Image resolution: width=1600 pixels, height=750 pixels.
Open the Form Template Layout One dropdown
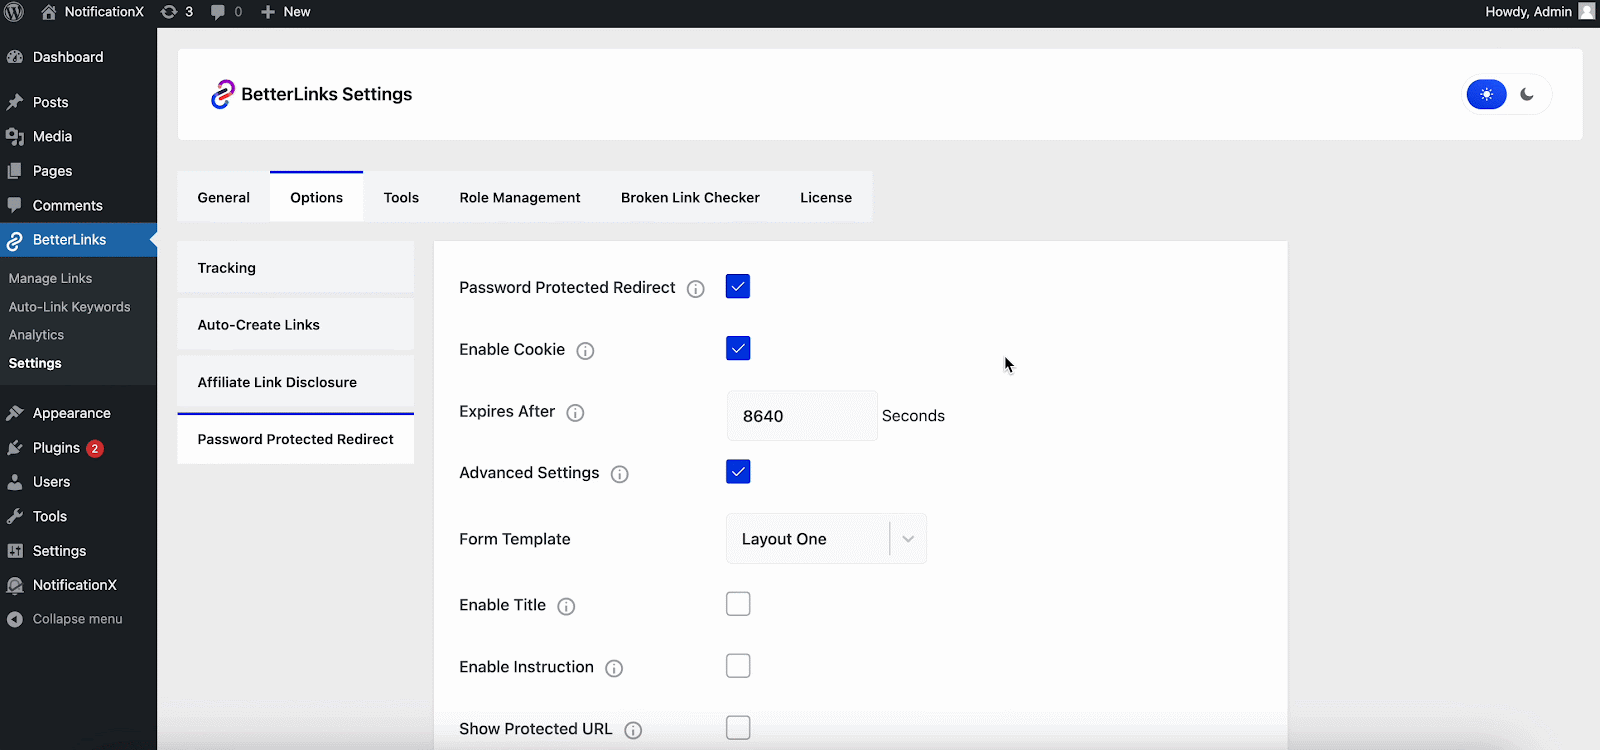(x=826, y=539)
